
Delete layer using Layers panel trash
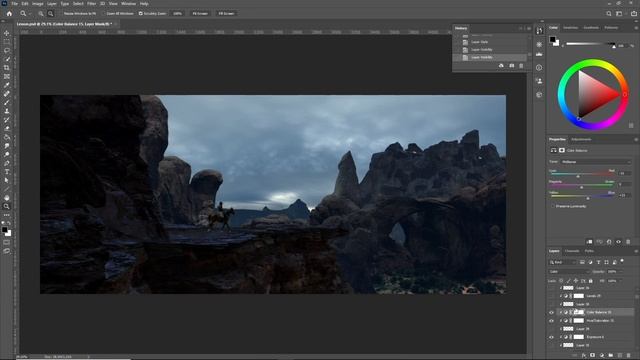629,356
